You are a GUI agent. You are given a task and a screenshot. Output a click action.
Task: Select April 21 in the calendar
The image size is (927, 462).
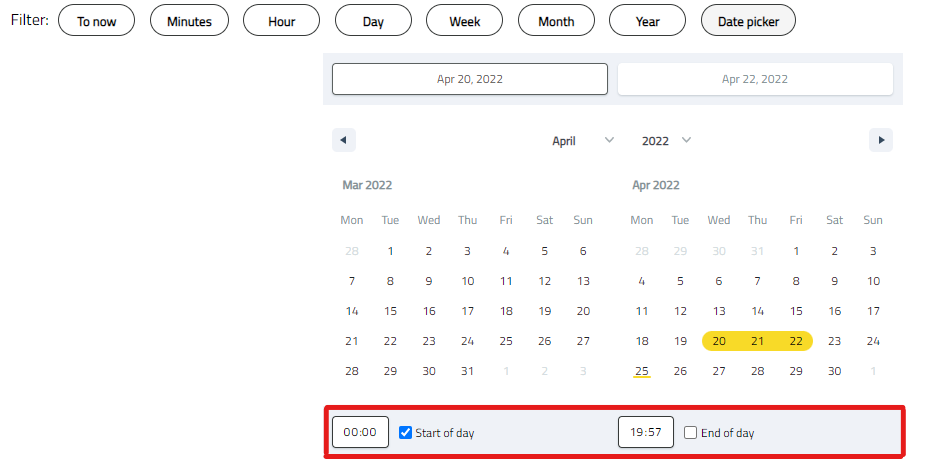pyautogui.click(x=758, y=341)
